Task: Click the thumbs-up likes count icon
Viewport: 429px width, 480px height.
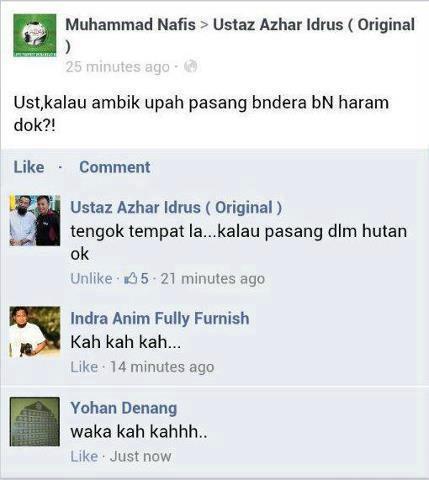Action: (x=130, y=278)
